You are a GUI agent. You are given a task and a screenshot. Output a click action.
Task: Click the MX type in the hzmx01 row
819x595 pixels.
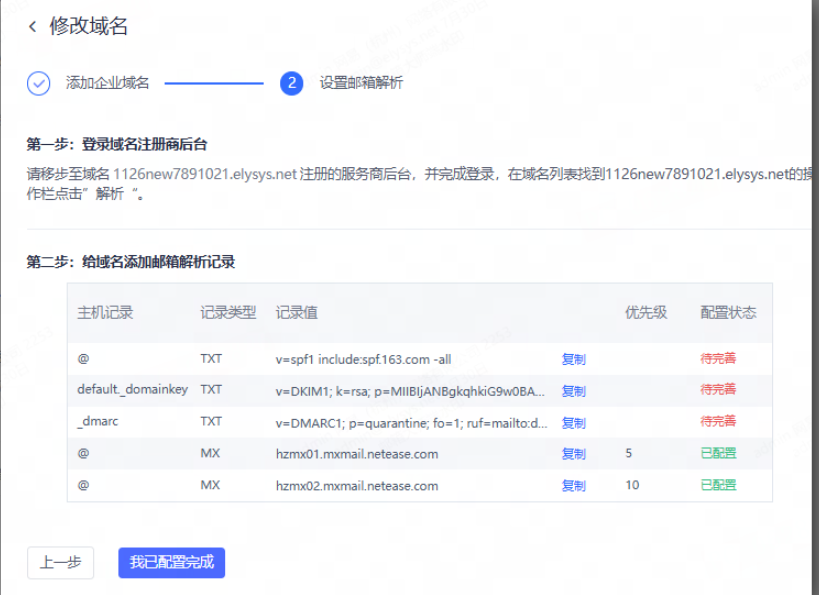point(210,453)
